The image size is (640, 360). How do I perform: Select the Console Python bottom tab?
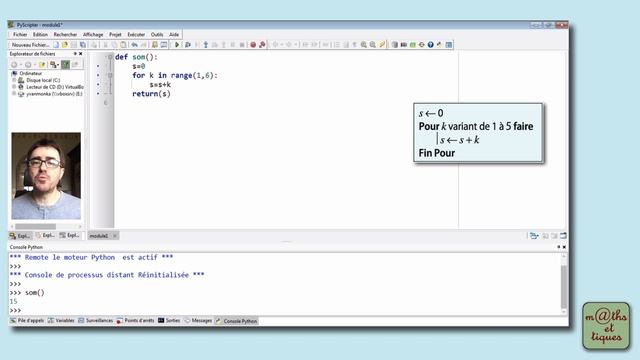(x=236, y=321)
